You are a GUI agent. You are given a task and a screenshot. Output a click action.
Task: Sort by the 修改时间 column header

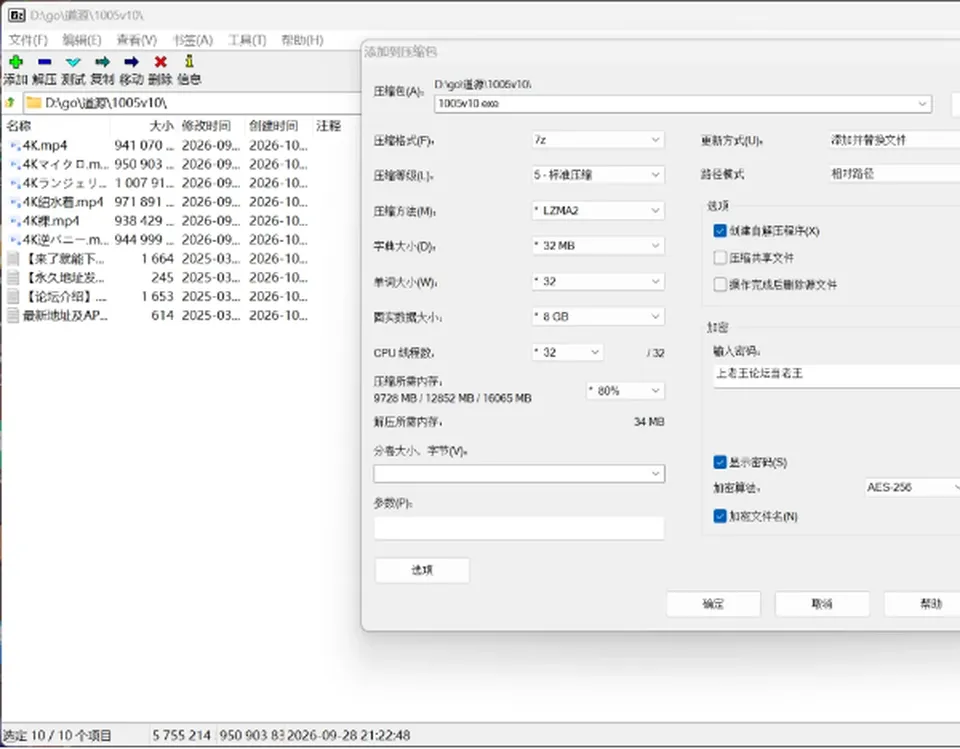tap(206, 126)
